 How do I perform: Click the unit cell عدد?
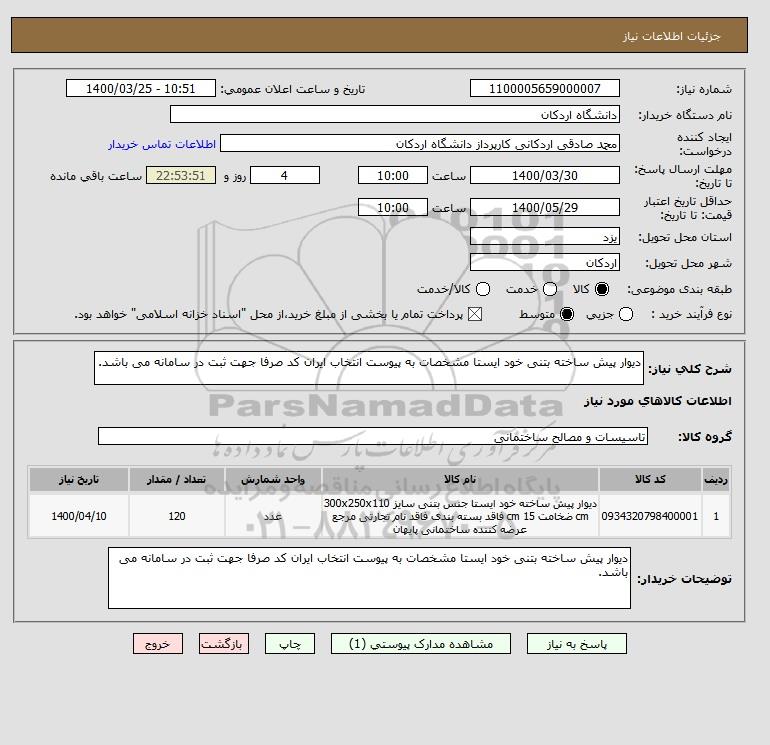click(x=273, y=516)
